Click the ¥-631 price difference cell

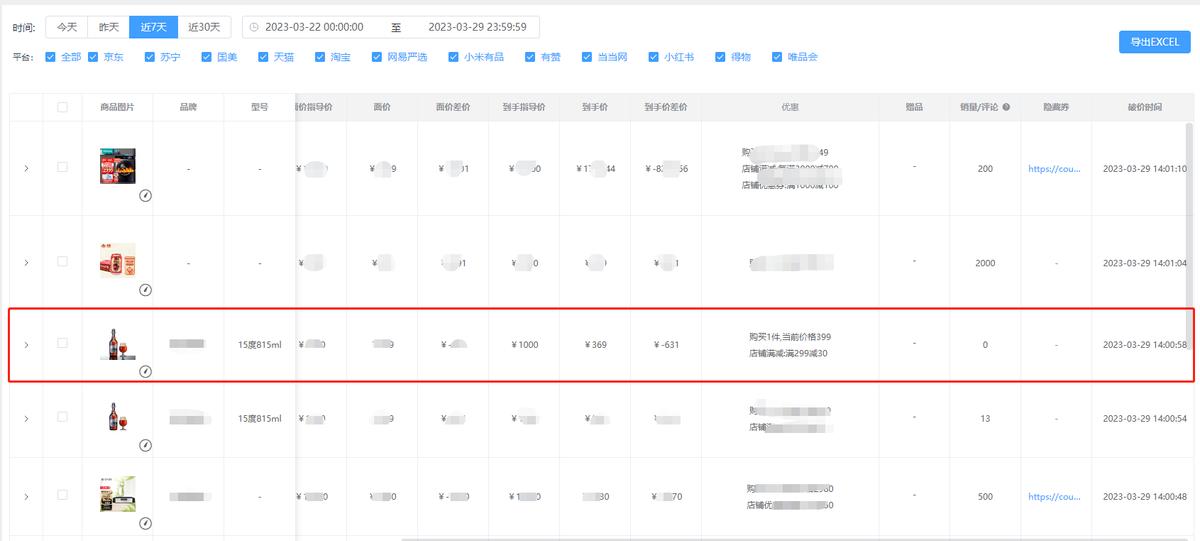[665, 345]
